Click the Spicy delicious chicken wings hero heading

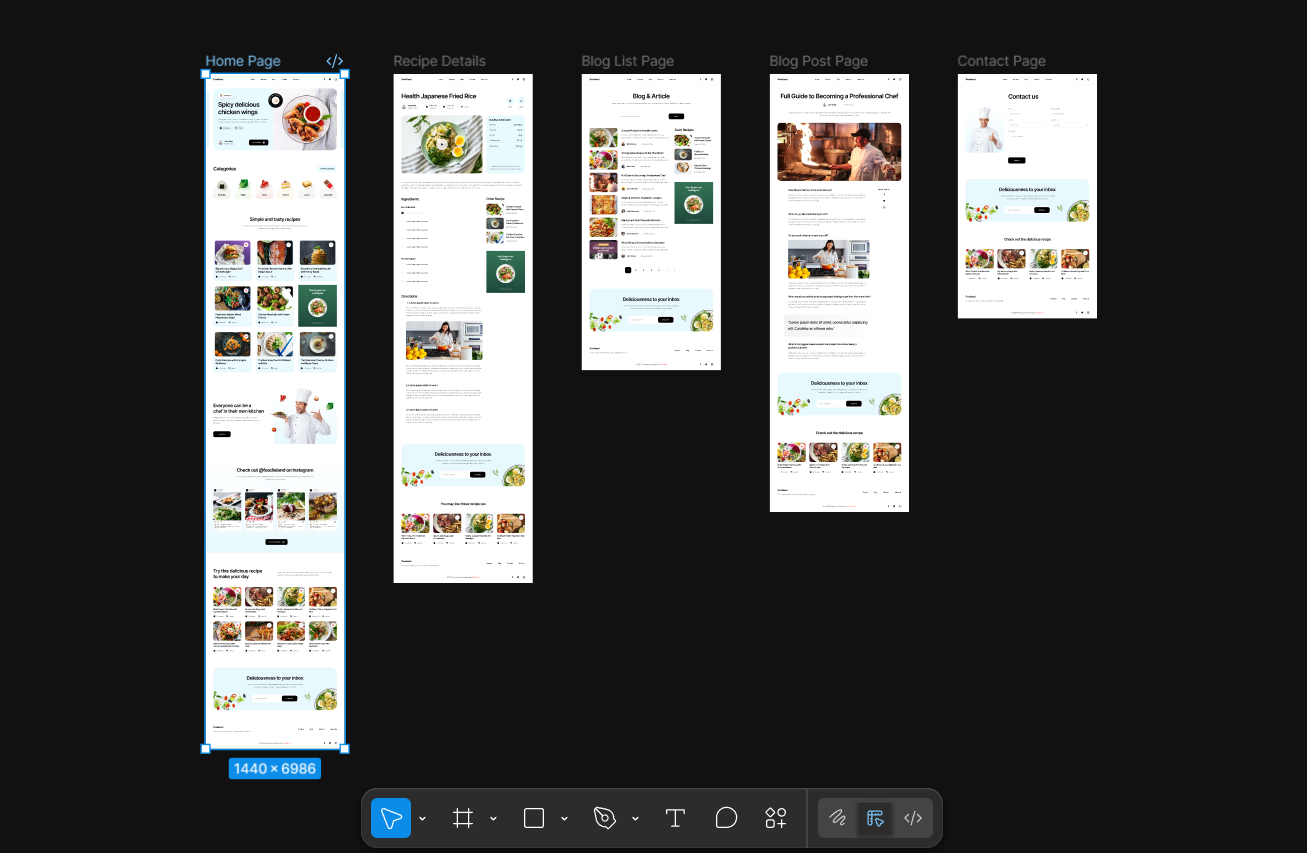239,108
